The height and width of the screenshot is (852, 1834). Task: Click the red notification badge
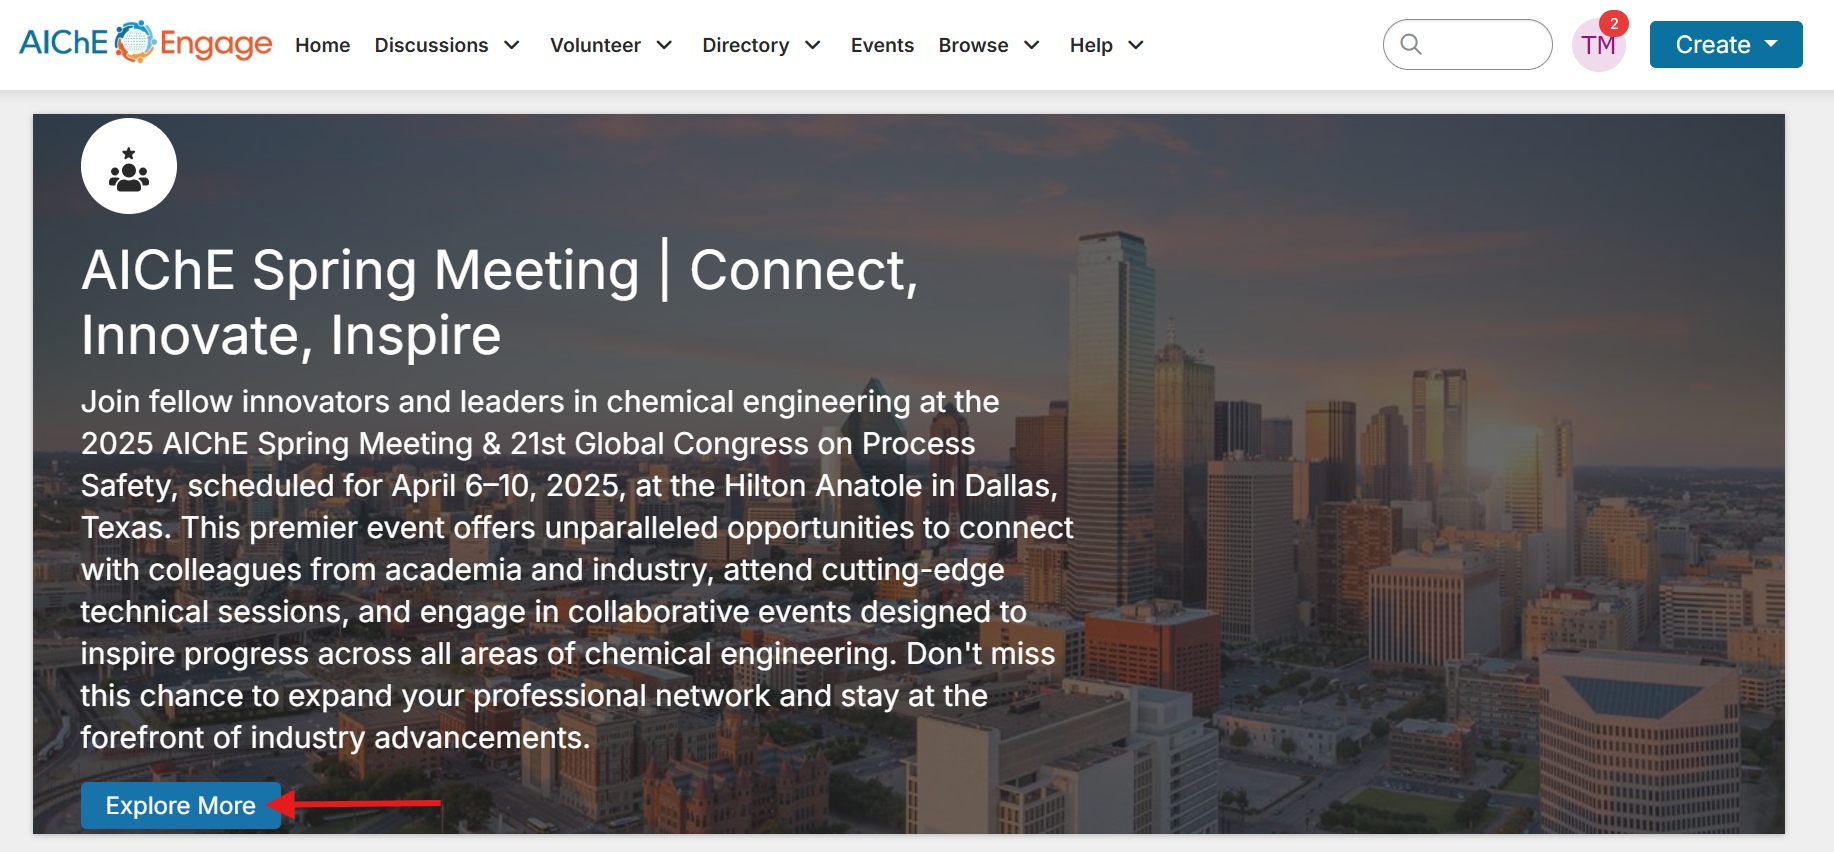1614,23
